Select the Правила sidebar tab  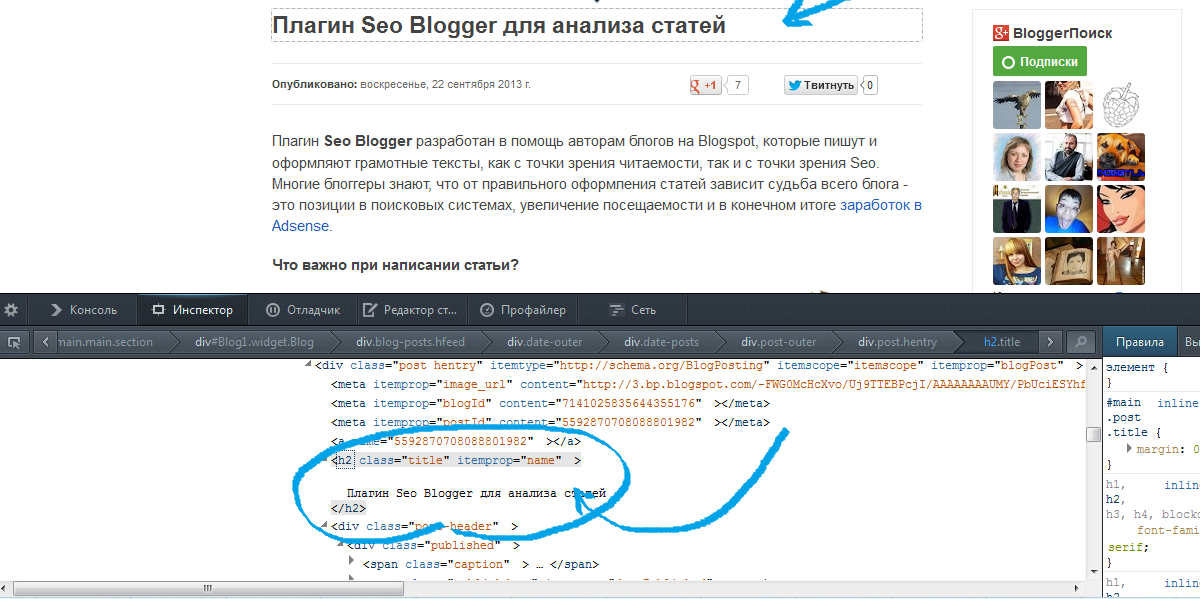click(x=1140, y=342)
